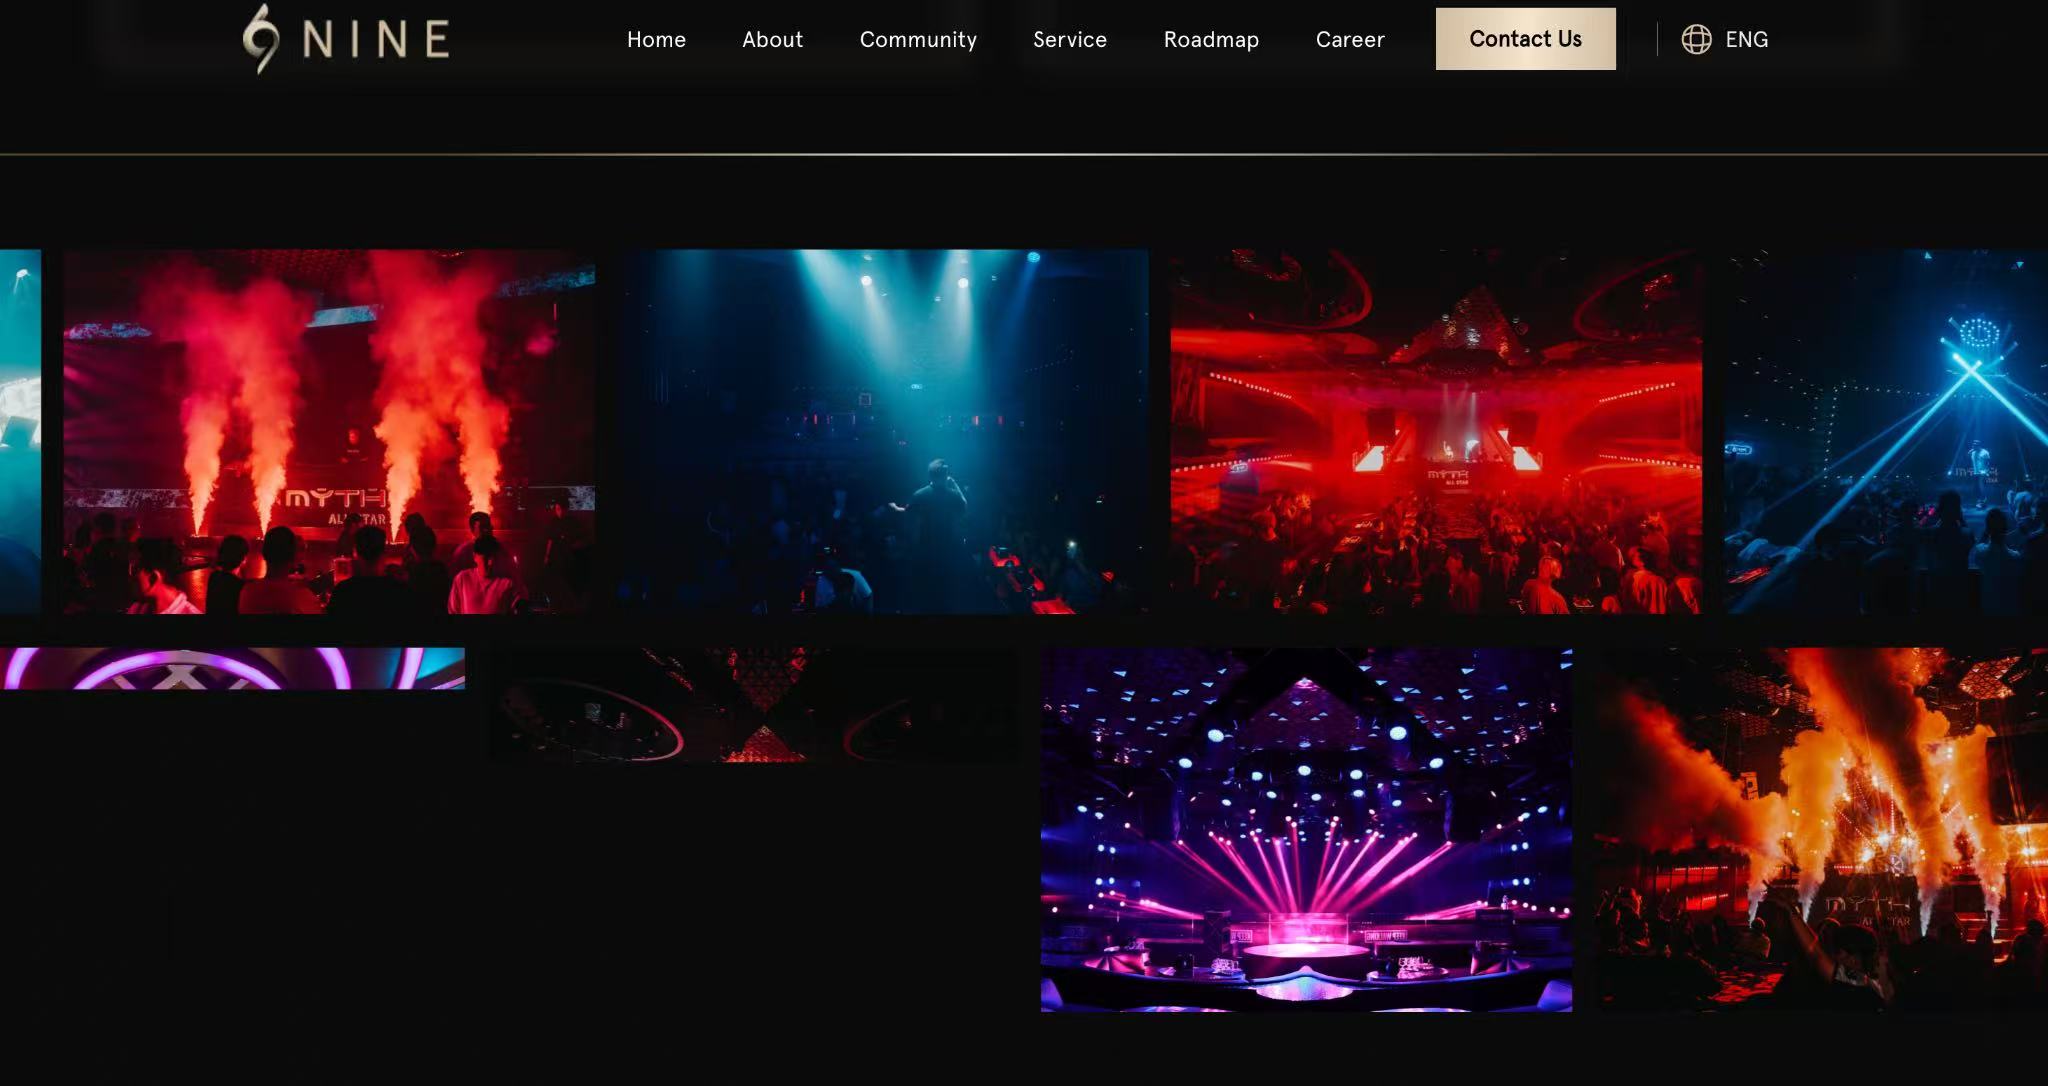Open the blue spotlight performer photo
The image size is (2048, 1086).
point(883,431)
